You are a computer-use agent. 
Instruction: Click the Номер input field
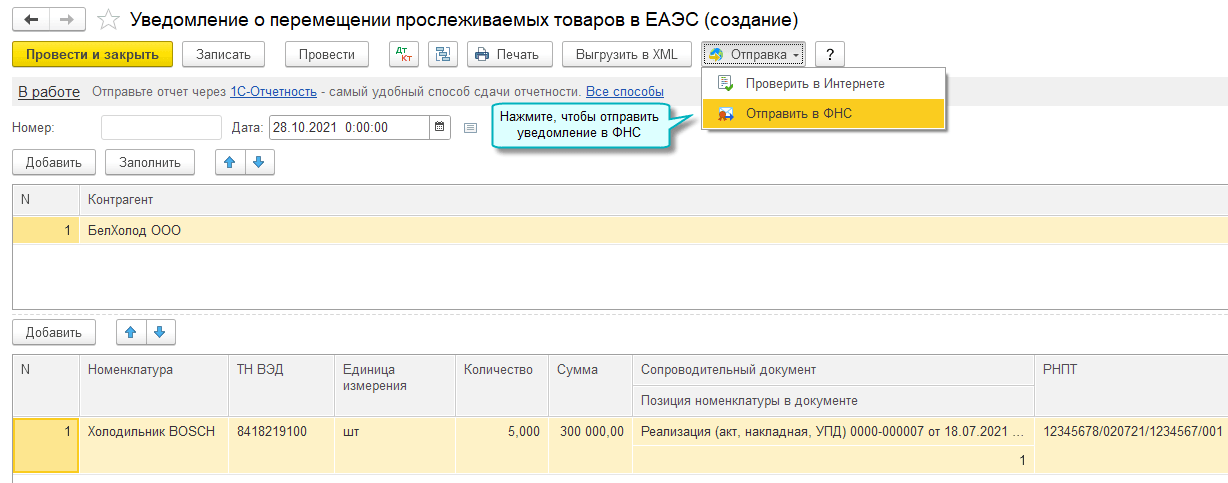pyautogui.click(x=161, y=127)
